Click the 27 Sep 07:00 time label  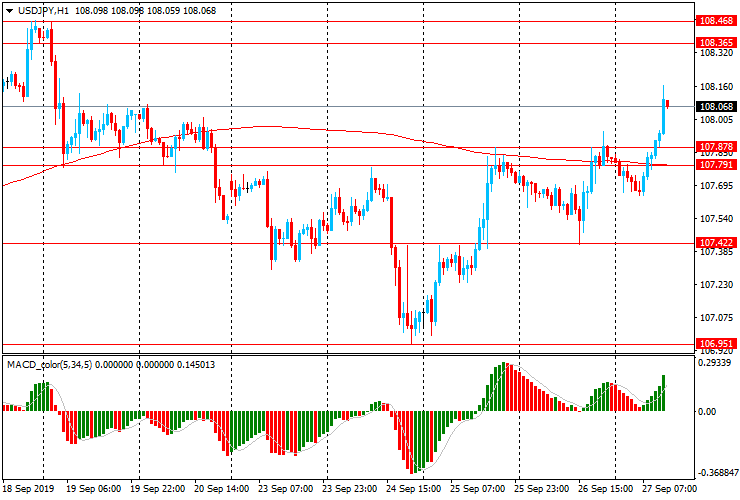[x=669, y=489]
